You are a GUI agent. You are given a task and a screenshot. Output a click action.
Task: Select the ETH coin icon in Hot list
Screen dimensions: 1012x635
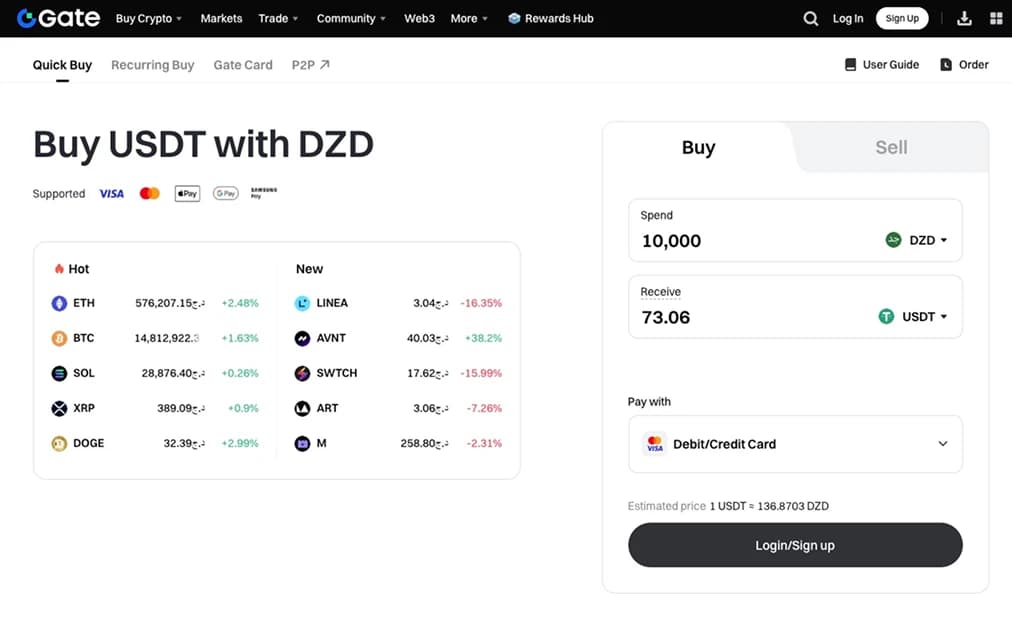(x=59, y=303)
